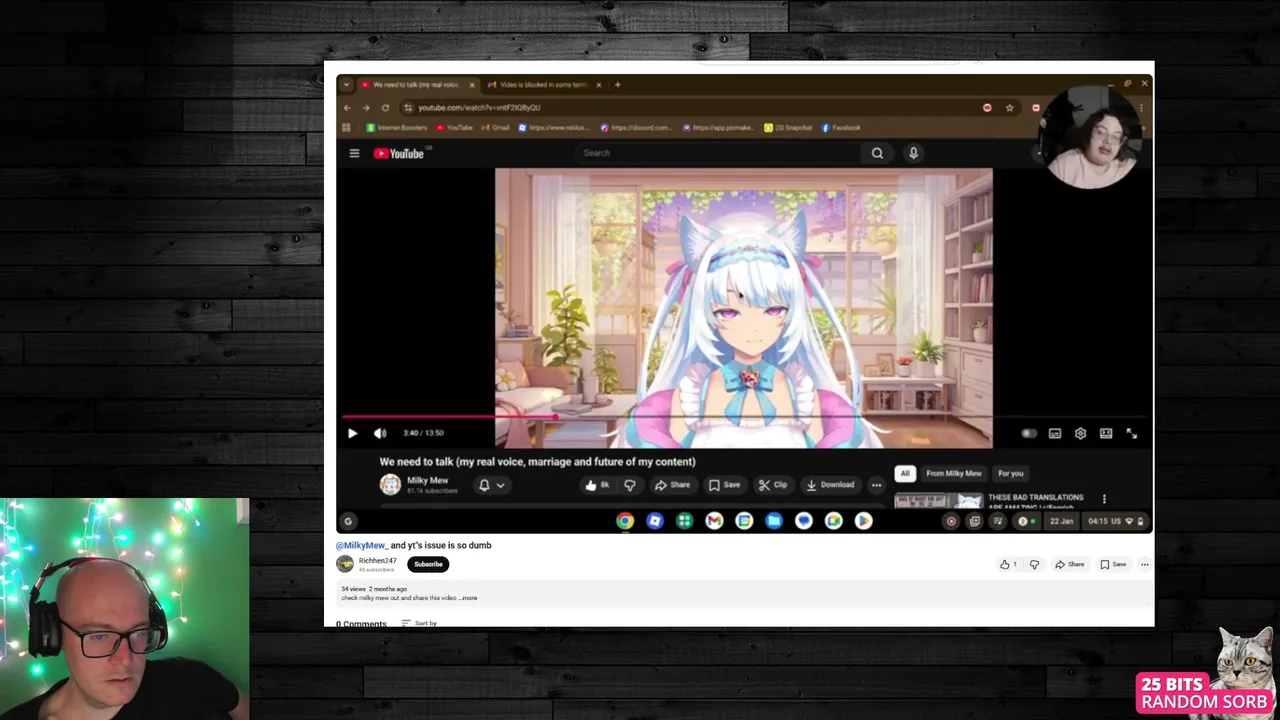This screenshot has height=720, width=1280.
Task: Toggle the autoplay switch in player
Action: tap(1029, 433)
